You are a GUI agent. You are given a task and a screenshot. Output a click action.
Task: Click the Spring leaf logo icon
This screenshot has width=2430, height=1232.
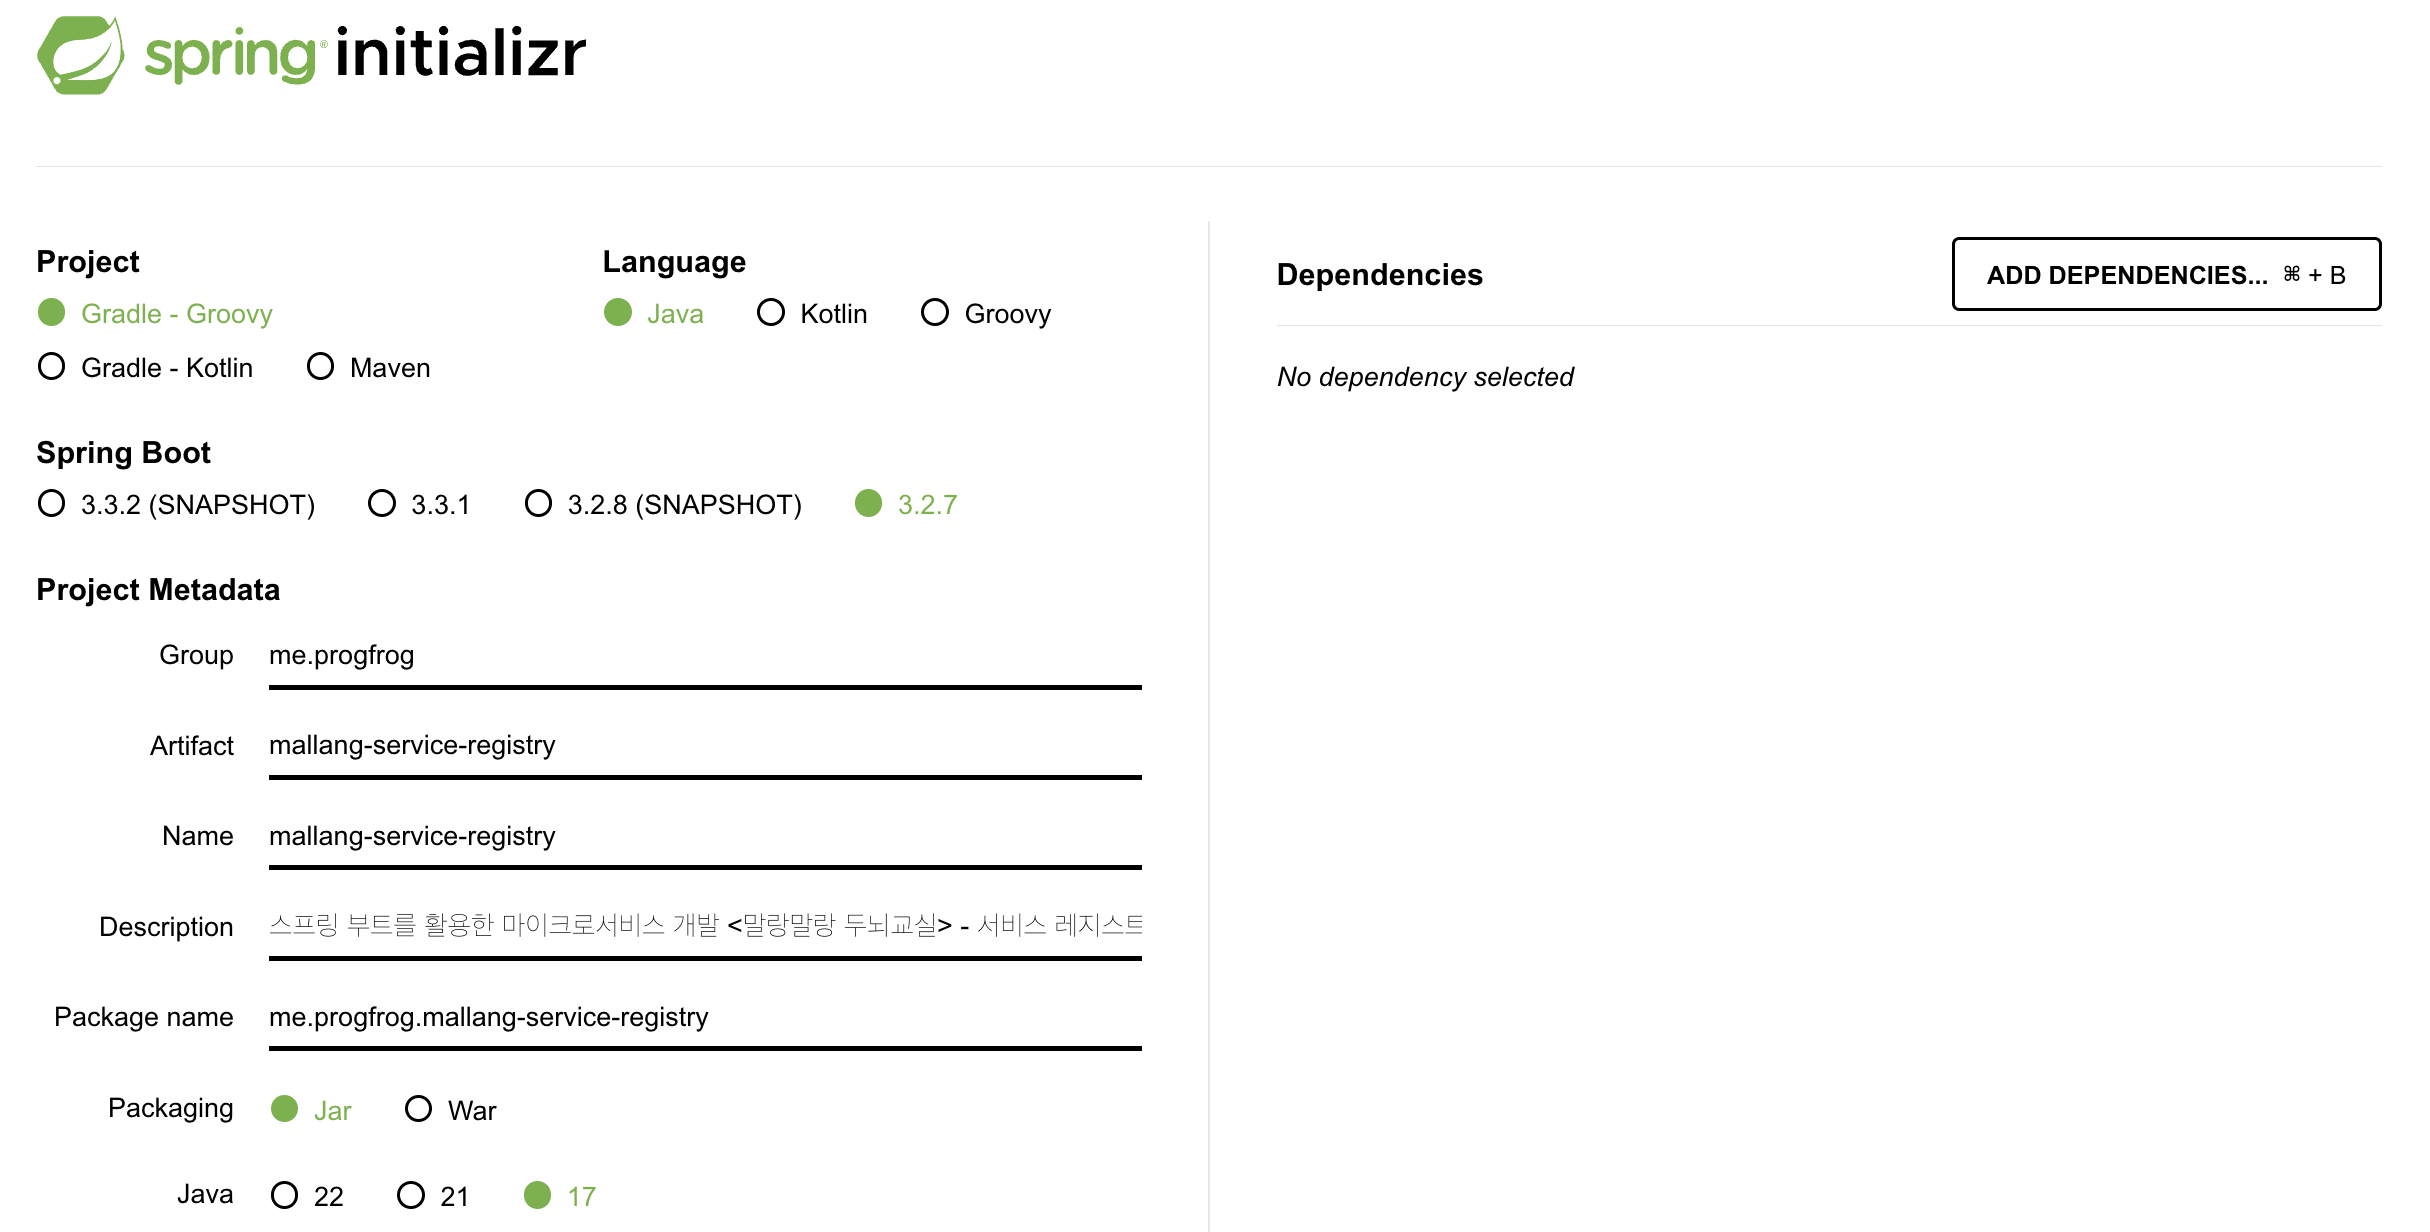pos(80,55)
